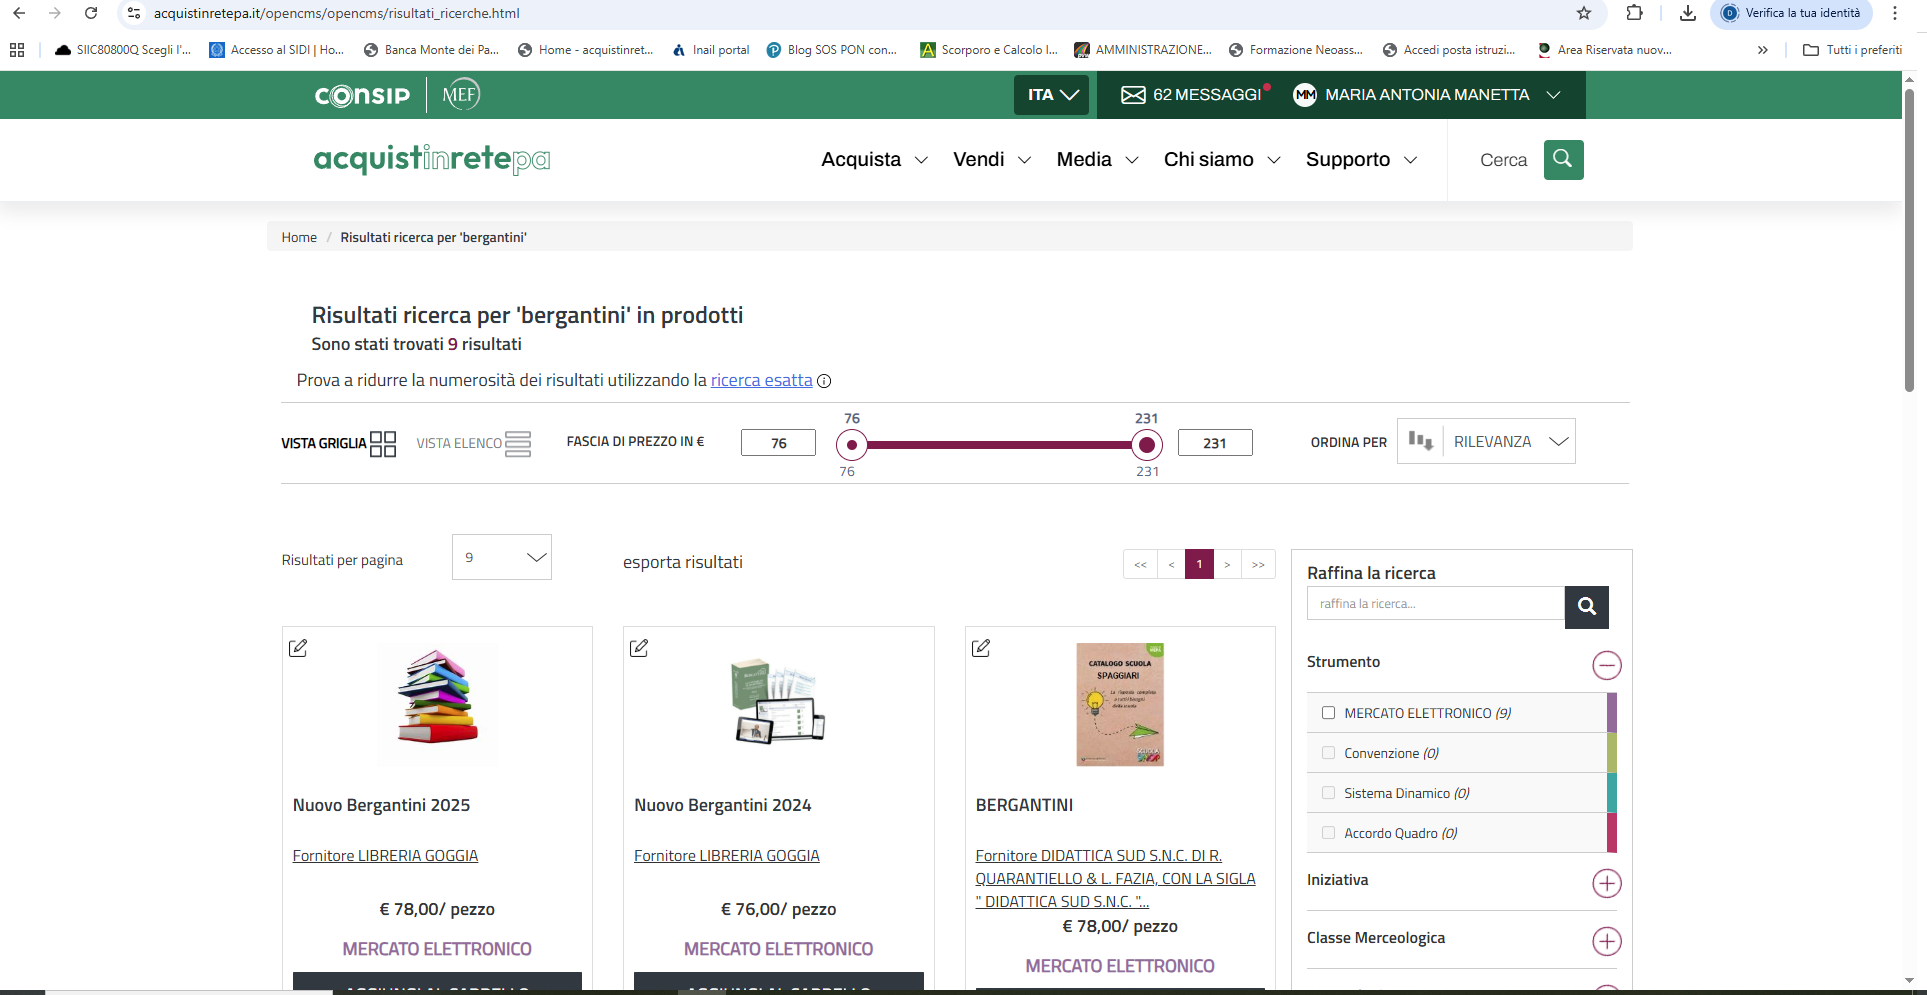Click the maximum price field showing 231
Viewport: 1927px width, 995px height.
(1215, 443)
